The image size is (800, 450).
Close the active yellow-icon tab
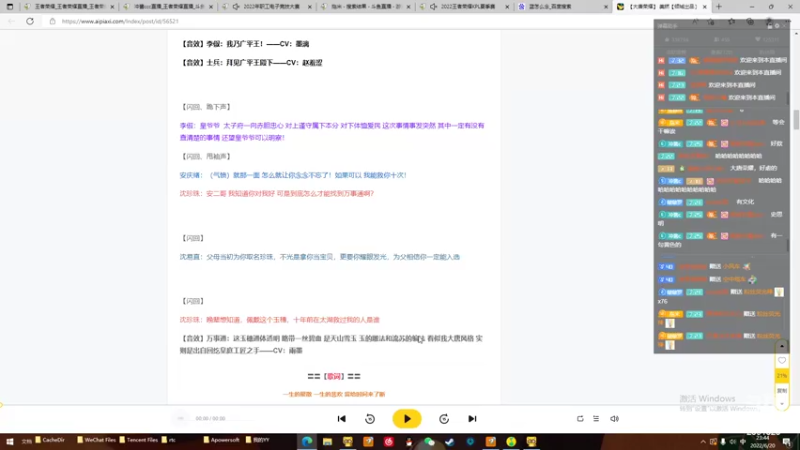[x=705, y=7]
